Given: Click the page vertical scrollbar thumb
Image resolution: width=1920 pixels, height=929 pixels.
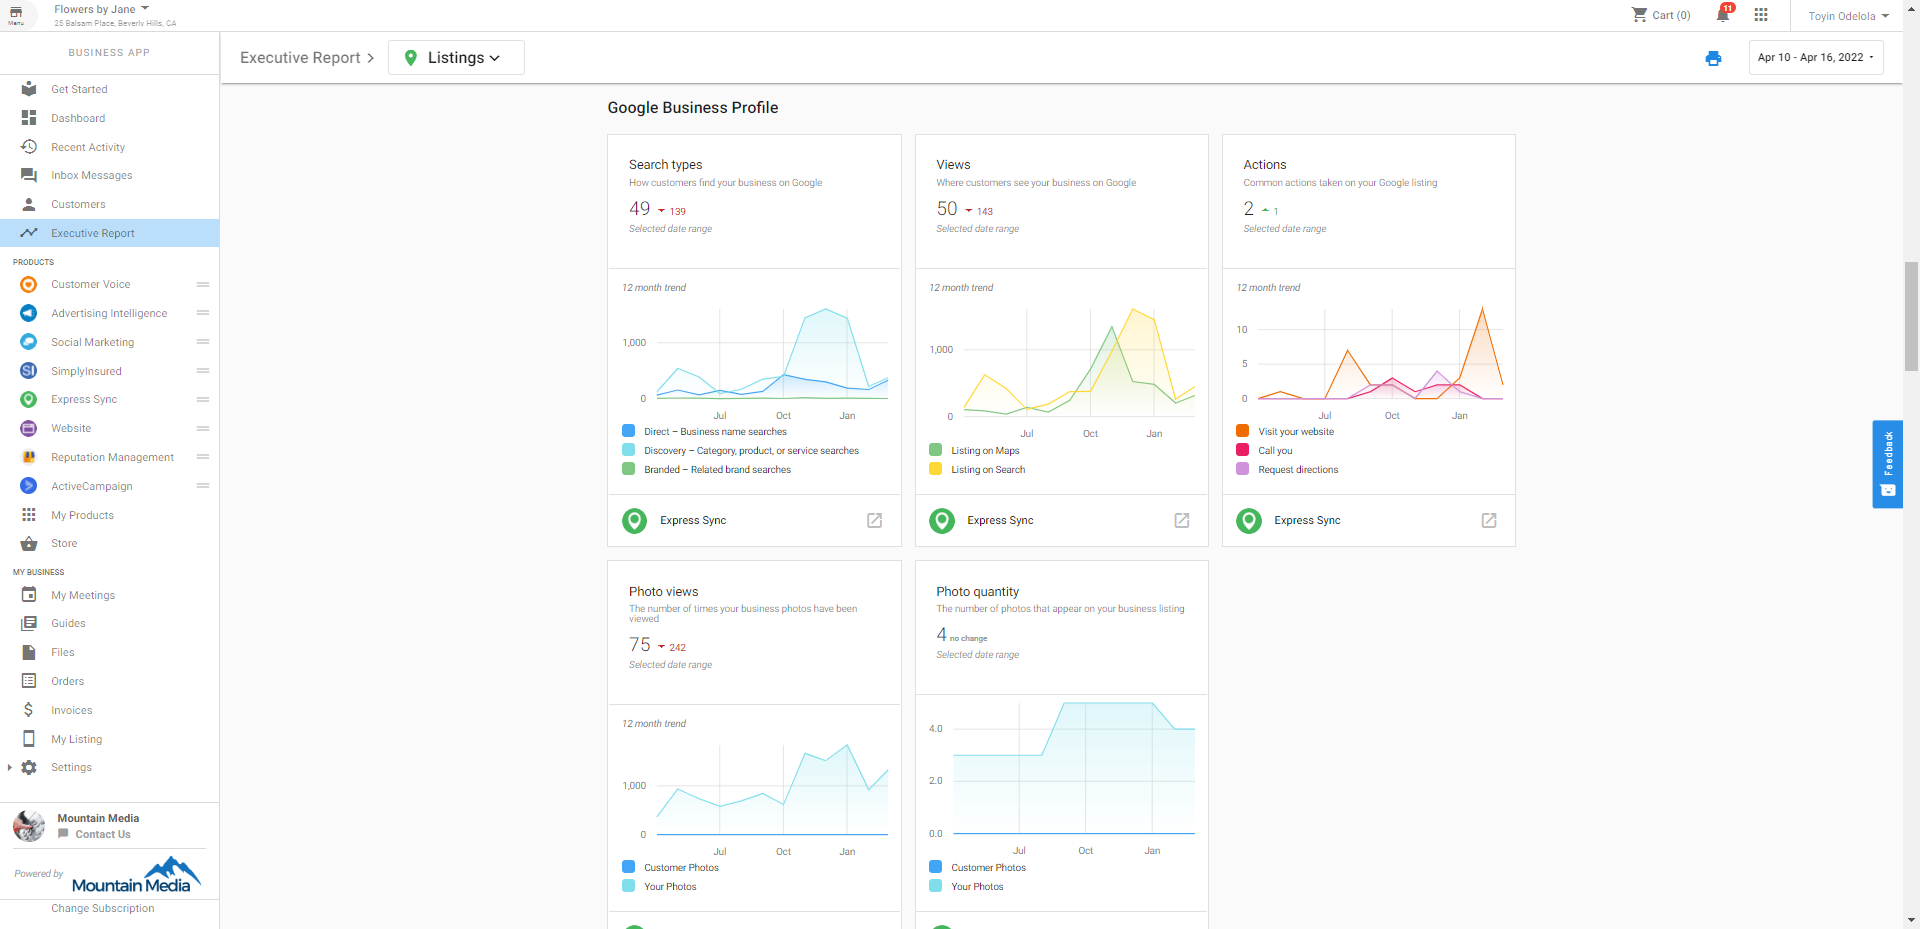Looking at the screenshot, I should click(x=1911, y=316).
